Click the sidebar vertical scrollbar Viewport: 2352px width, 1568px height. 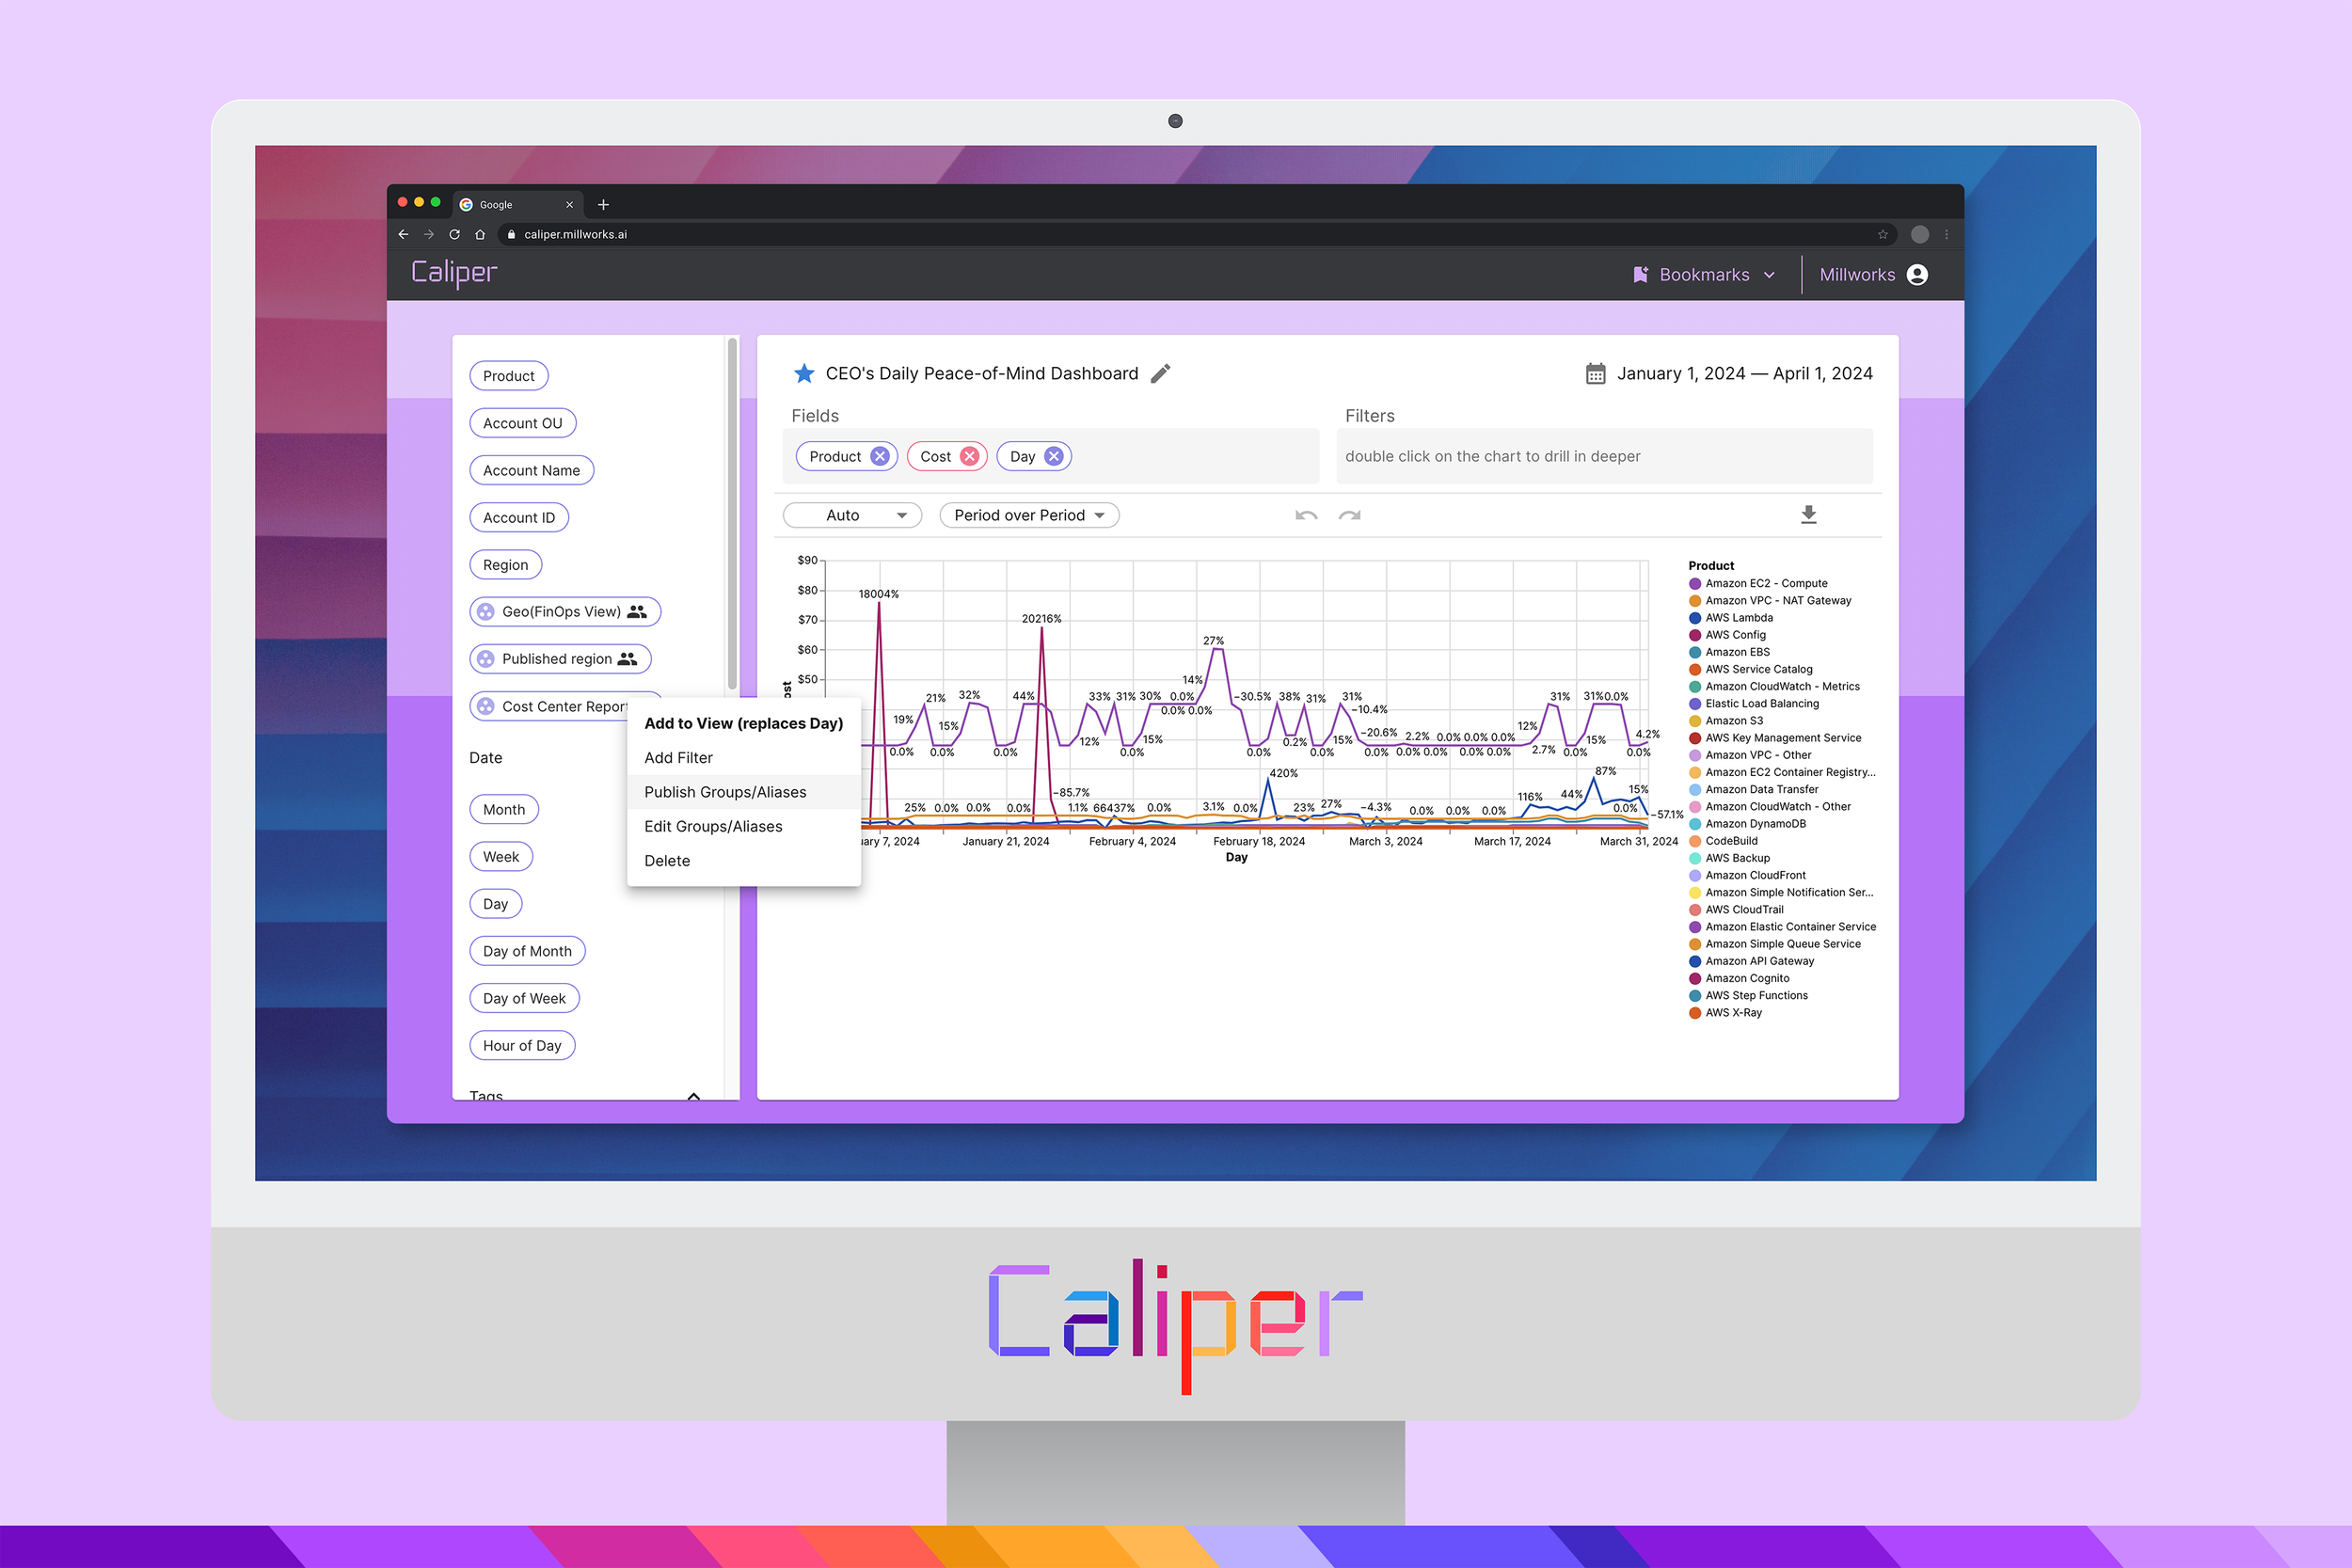733,514
